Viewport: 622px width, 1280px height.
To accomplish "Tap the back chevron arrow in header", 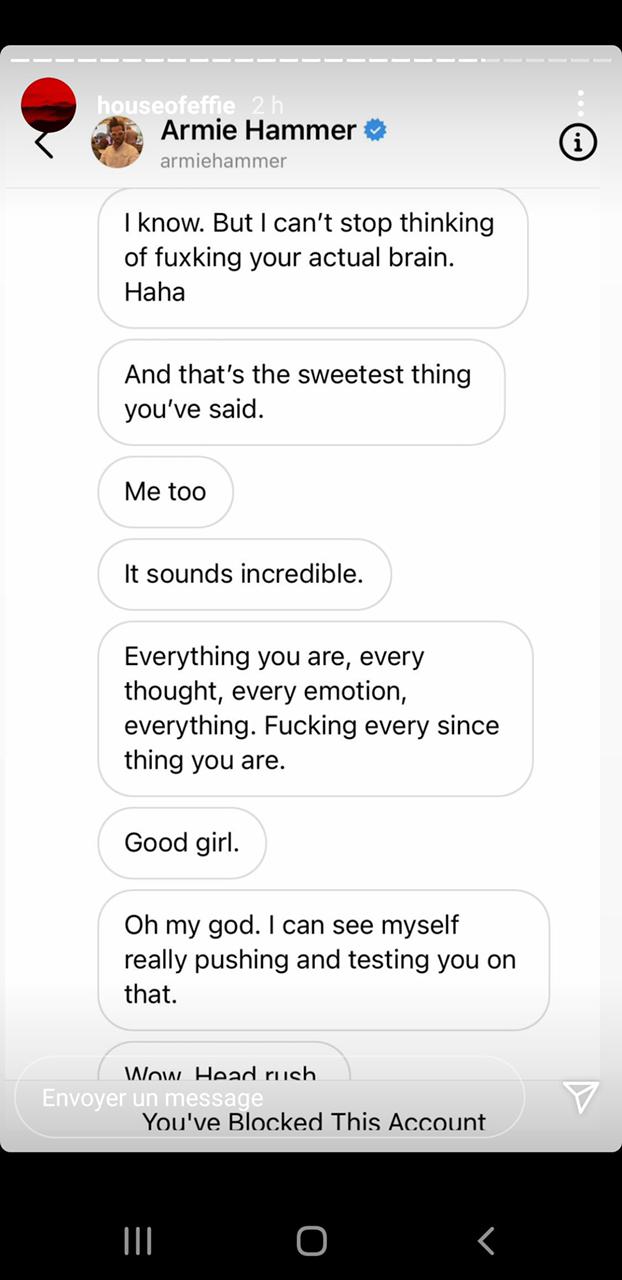I will [x=43, y=146].
